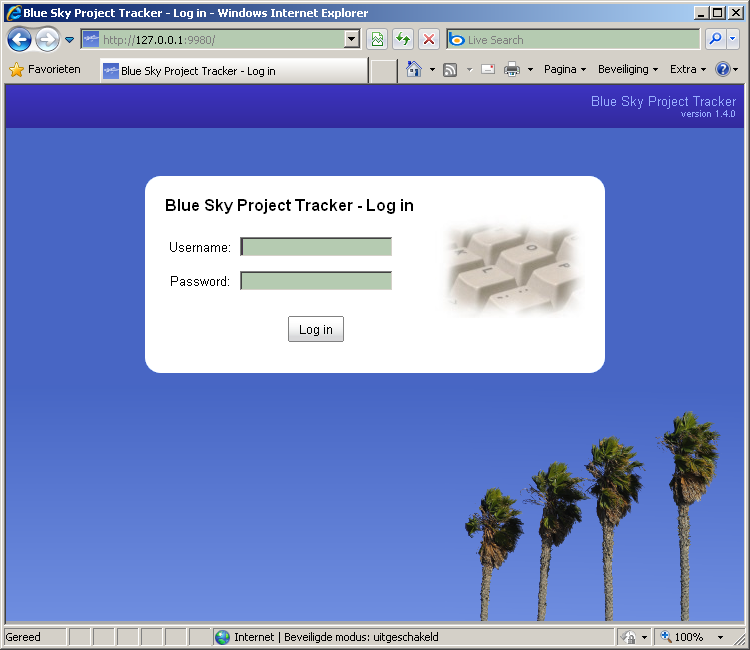
Task: Click the version 1.4.0 text
Action: click(x=708, y=114)
